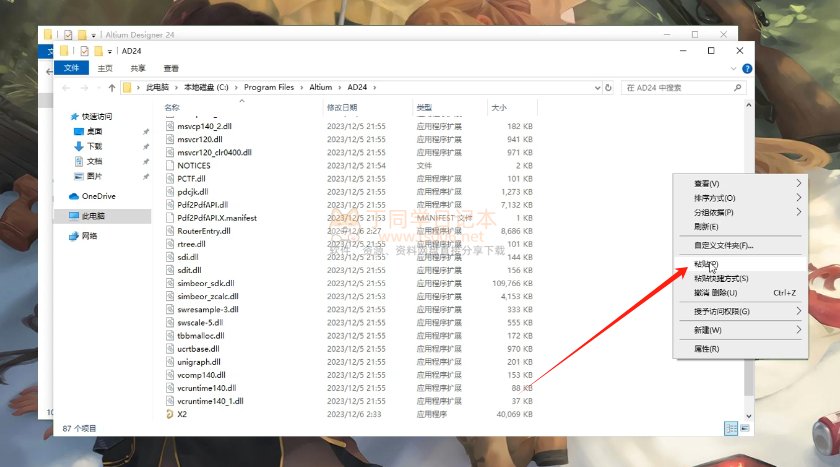
Task: Click the X2 application file icon
Action: point(170,413)
